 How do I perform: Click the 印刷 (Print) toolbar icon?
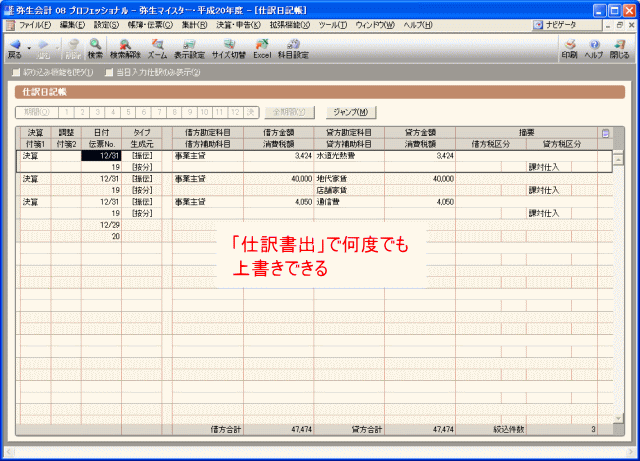pos(569,48)
